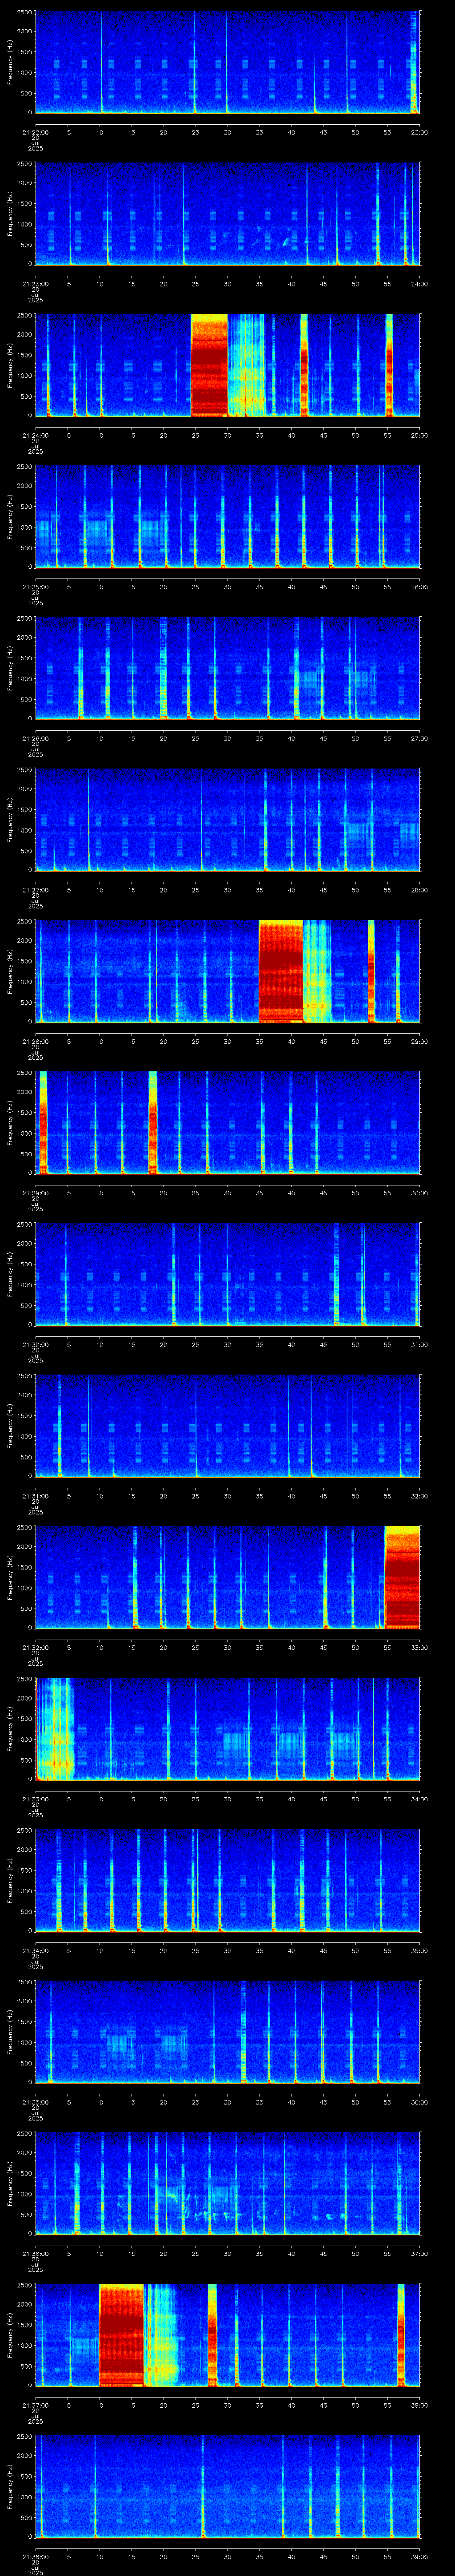455x2576 pixels.
Task: Select the 24:00 end time label
Action: click(x=419, y=284)
